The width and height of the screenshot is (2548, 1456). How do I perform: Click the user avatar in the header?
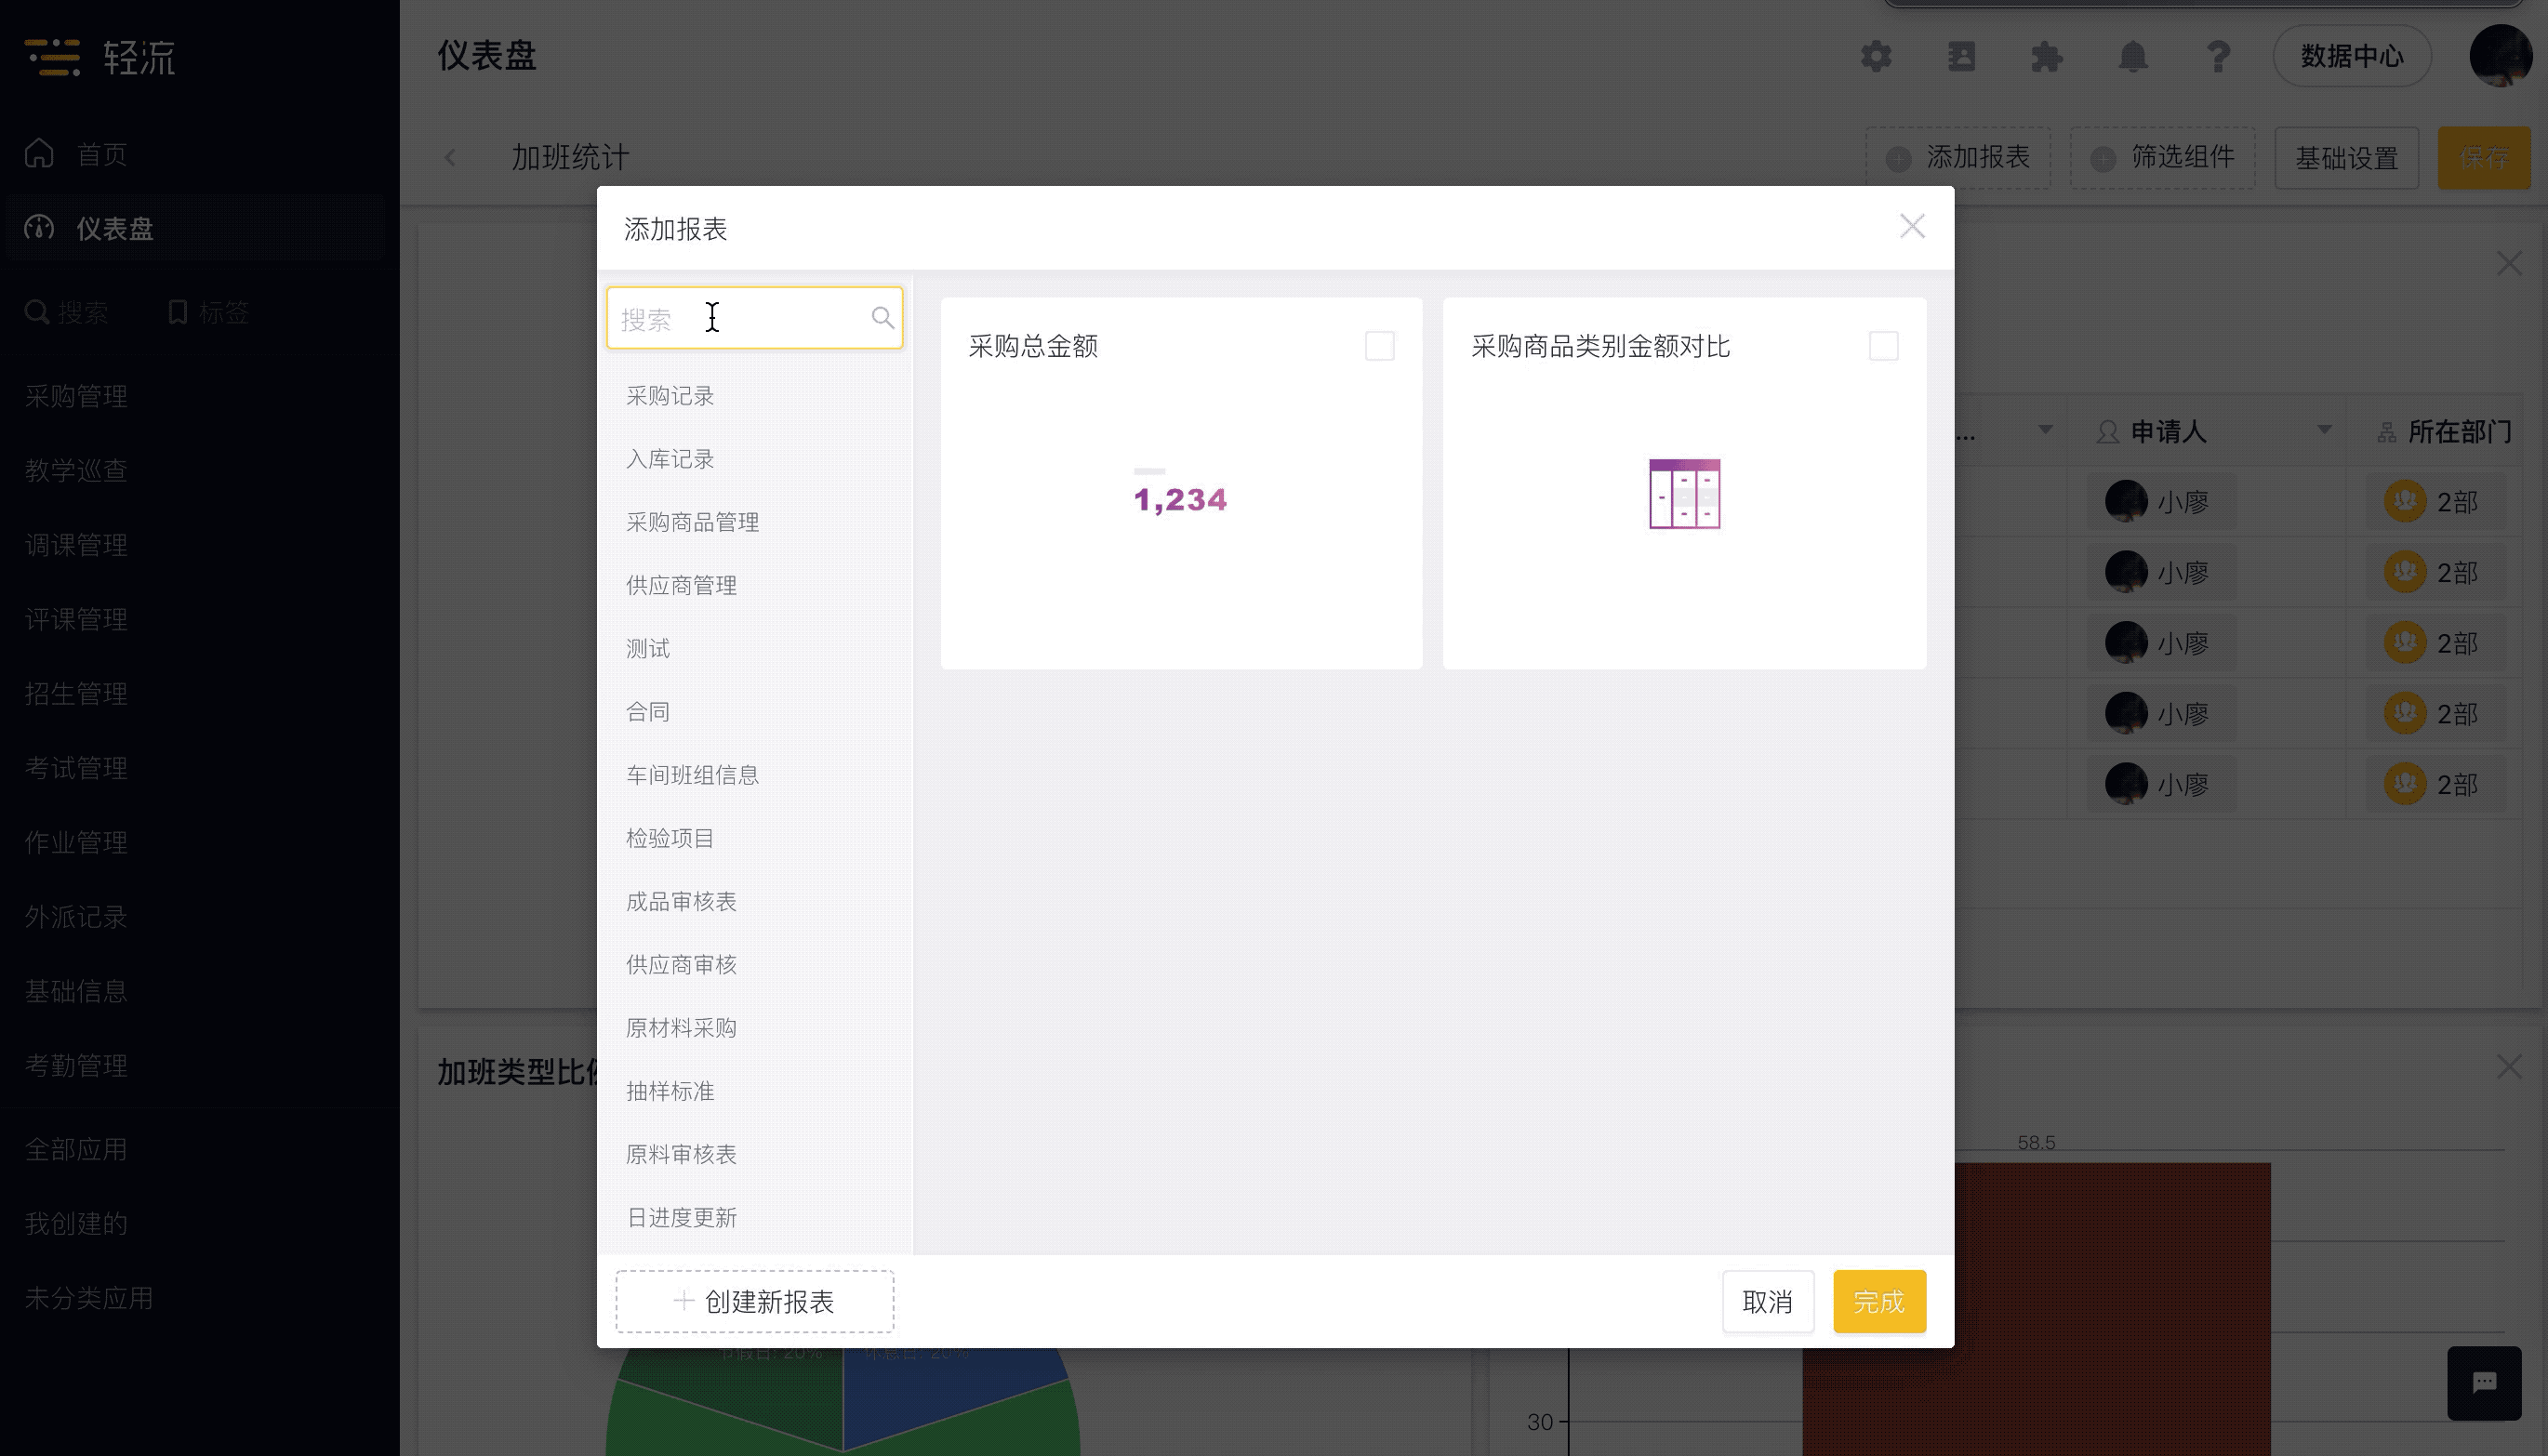coord(2501,56)
